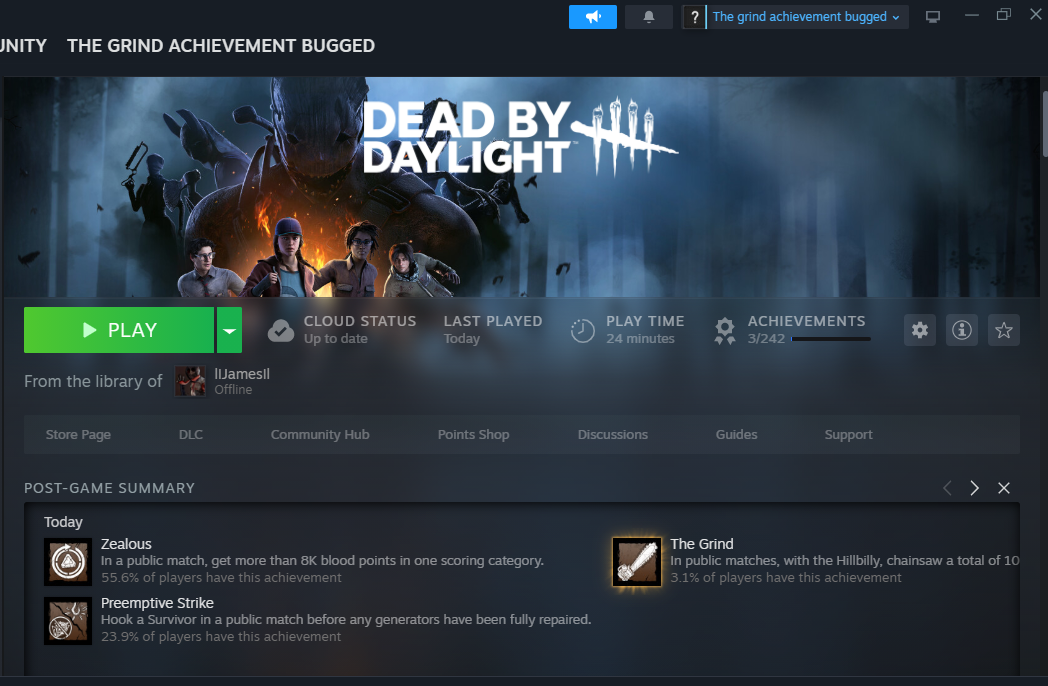Click the page vertical scrollbar
Screen dimensions: 1048x686
point(1044,124)
